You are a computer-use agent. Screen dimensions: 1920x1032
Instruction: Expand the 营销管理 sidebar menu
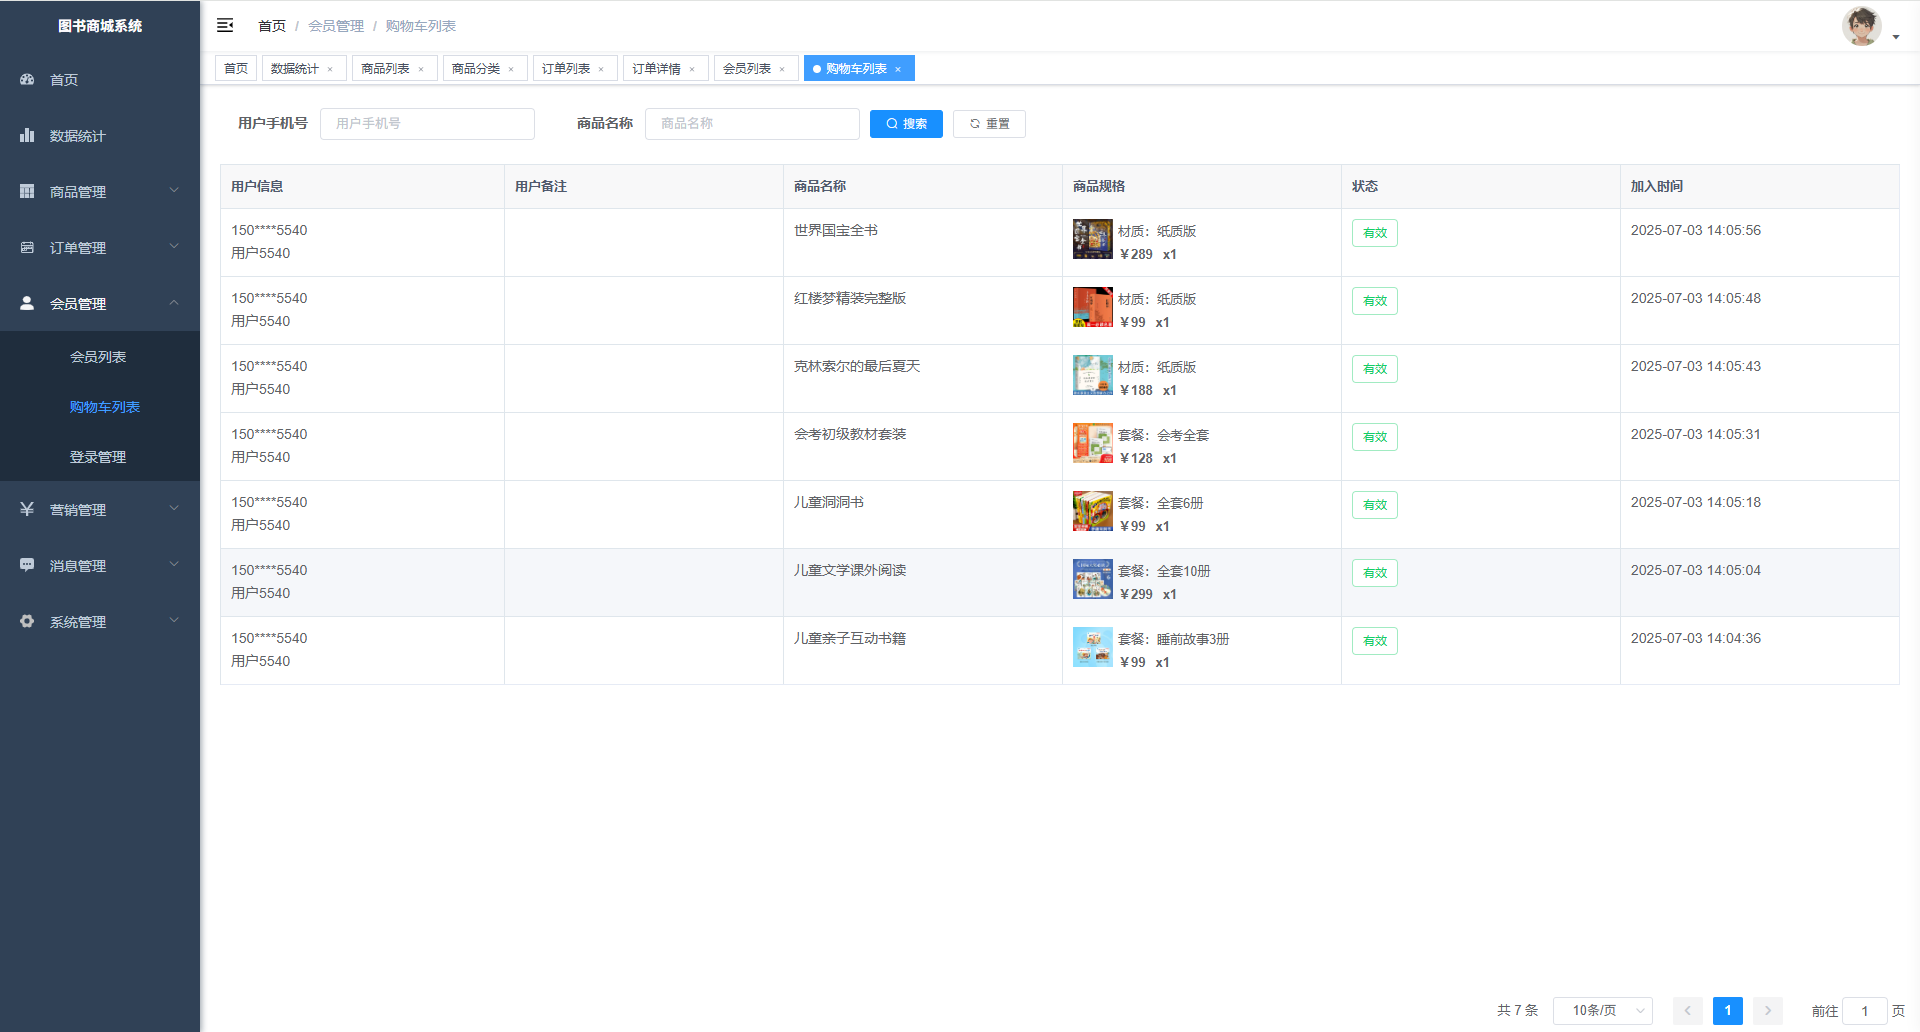(x=100, y=509)
